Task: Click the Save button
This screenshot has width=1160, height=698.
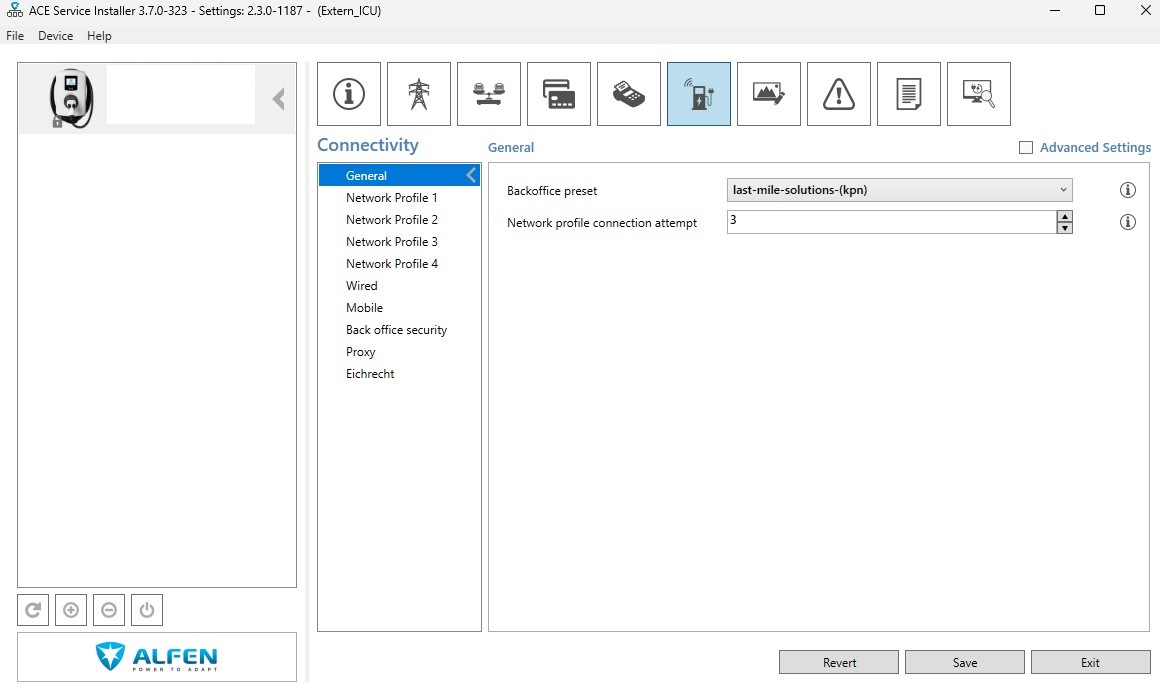Action: (x=965, y=663)
